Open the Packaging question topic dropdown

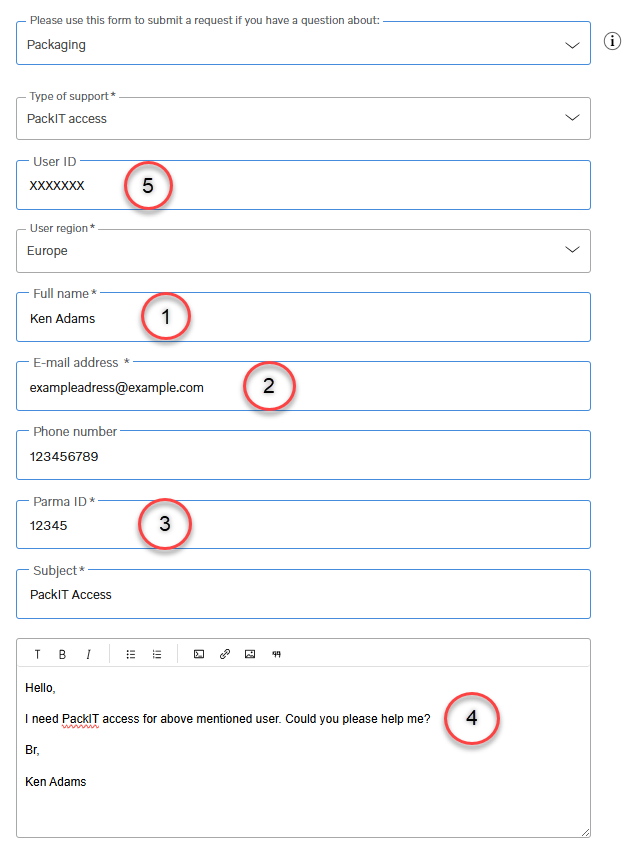(x=304, y=43)
